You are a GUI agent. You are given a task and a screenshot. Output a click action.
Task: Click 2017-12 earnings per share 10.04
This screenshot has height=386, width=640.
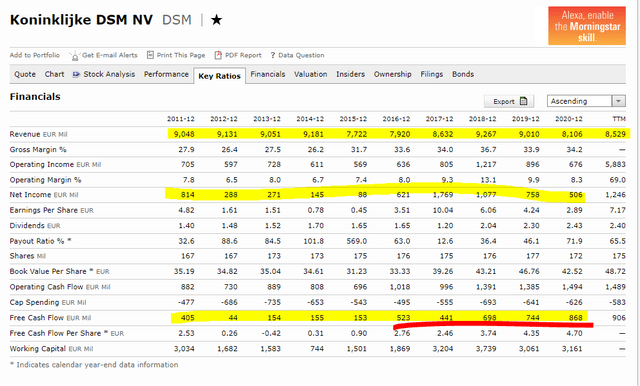pos(443,211)
